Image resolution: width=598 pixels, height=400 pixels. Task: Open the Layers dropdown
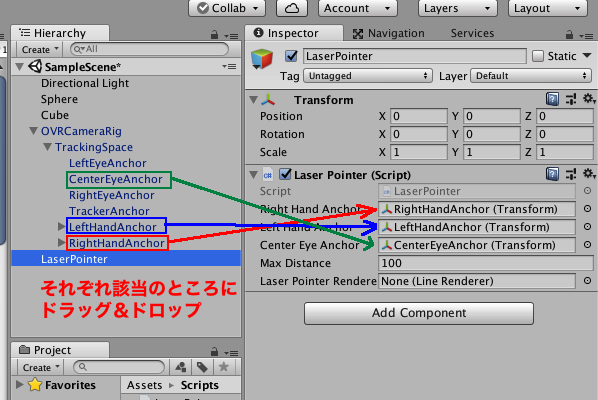[458, 8]
